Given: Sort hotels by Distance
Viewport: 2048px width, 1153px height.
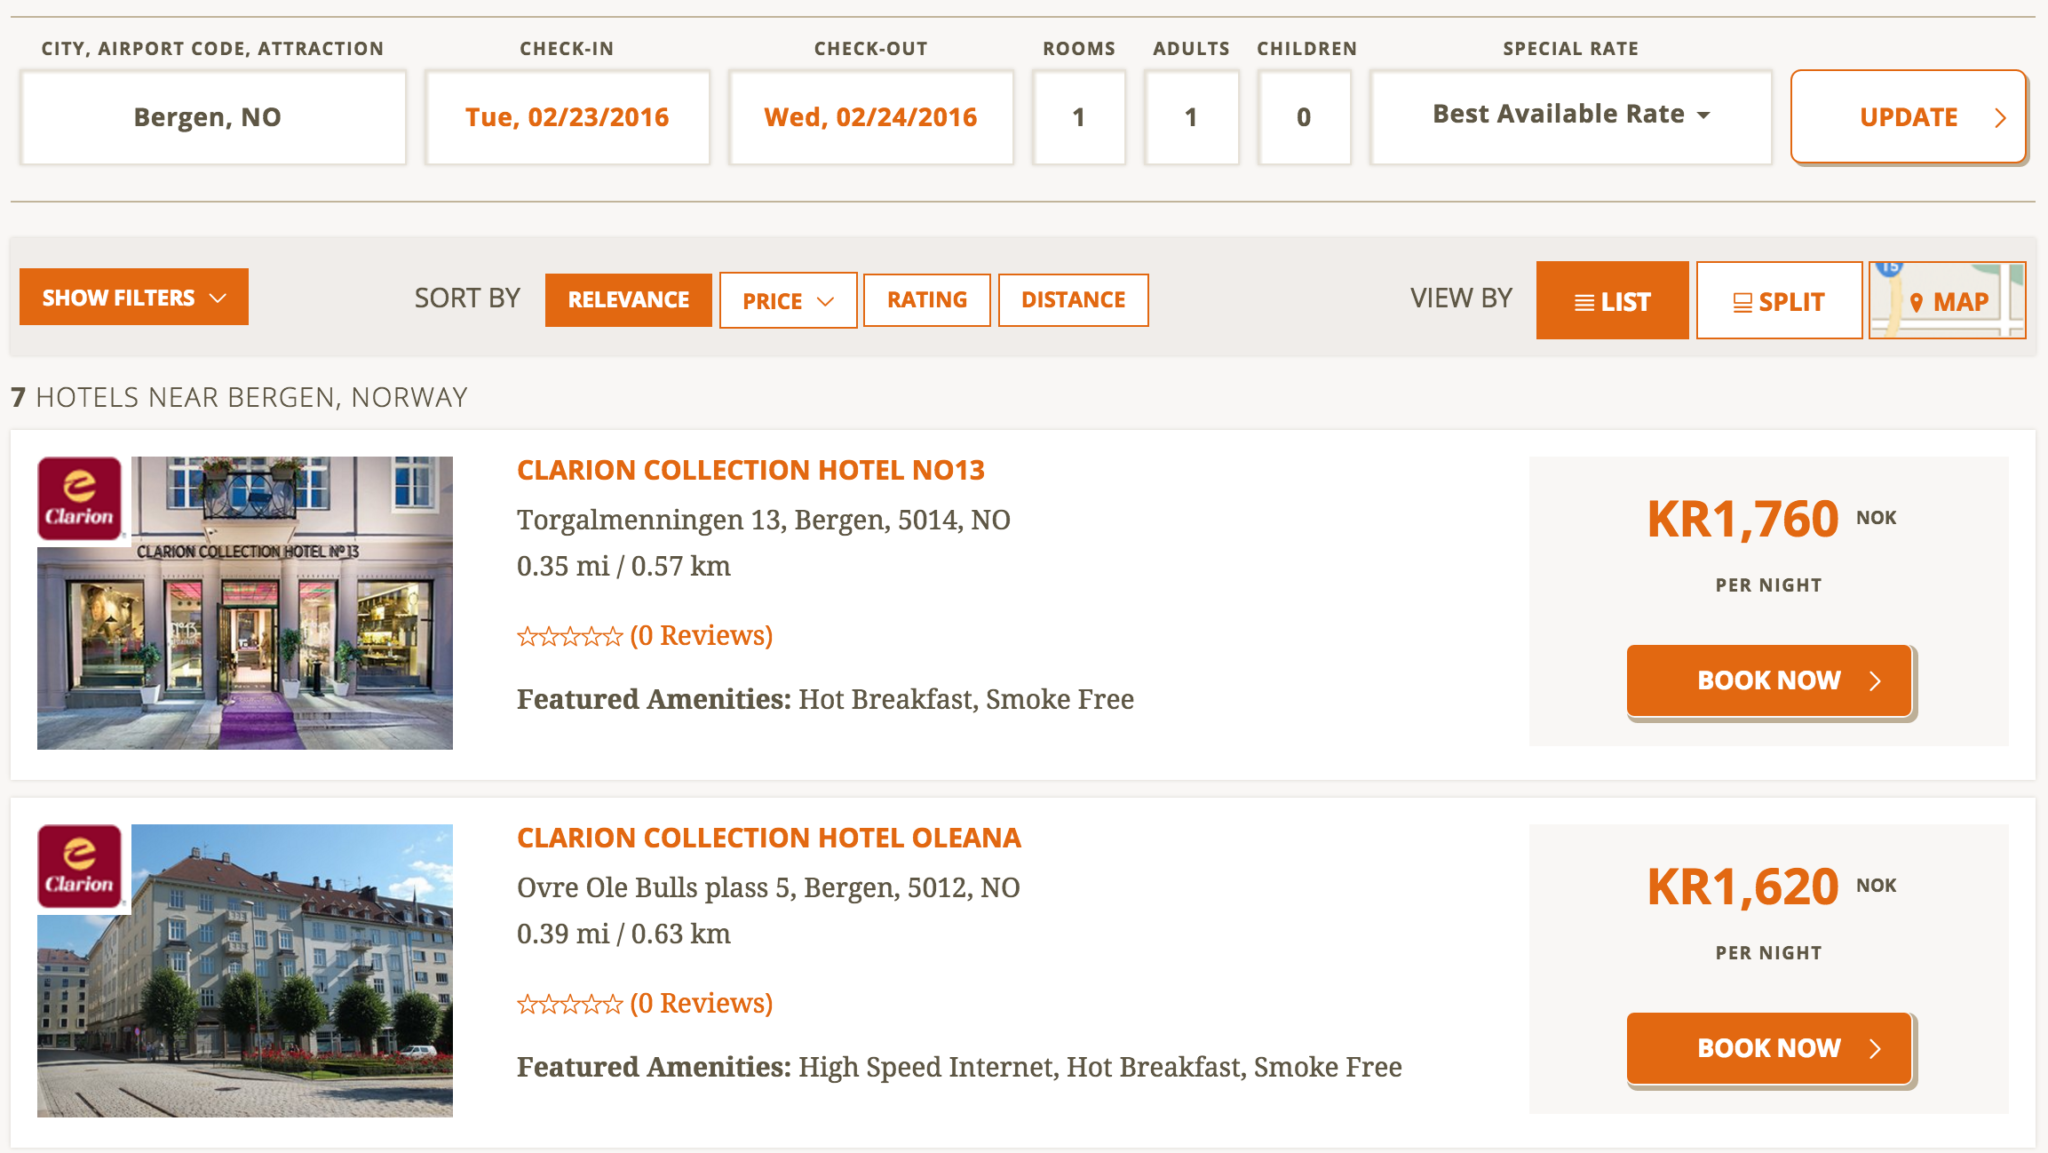Looking at the screenshot, I should 1073,300.
